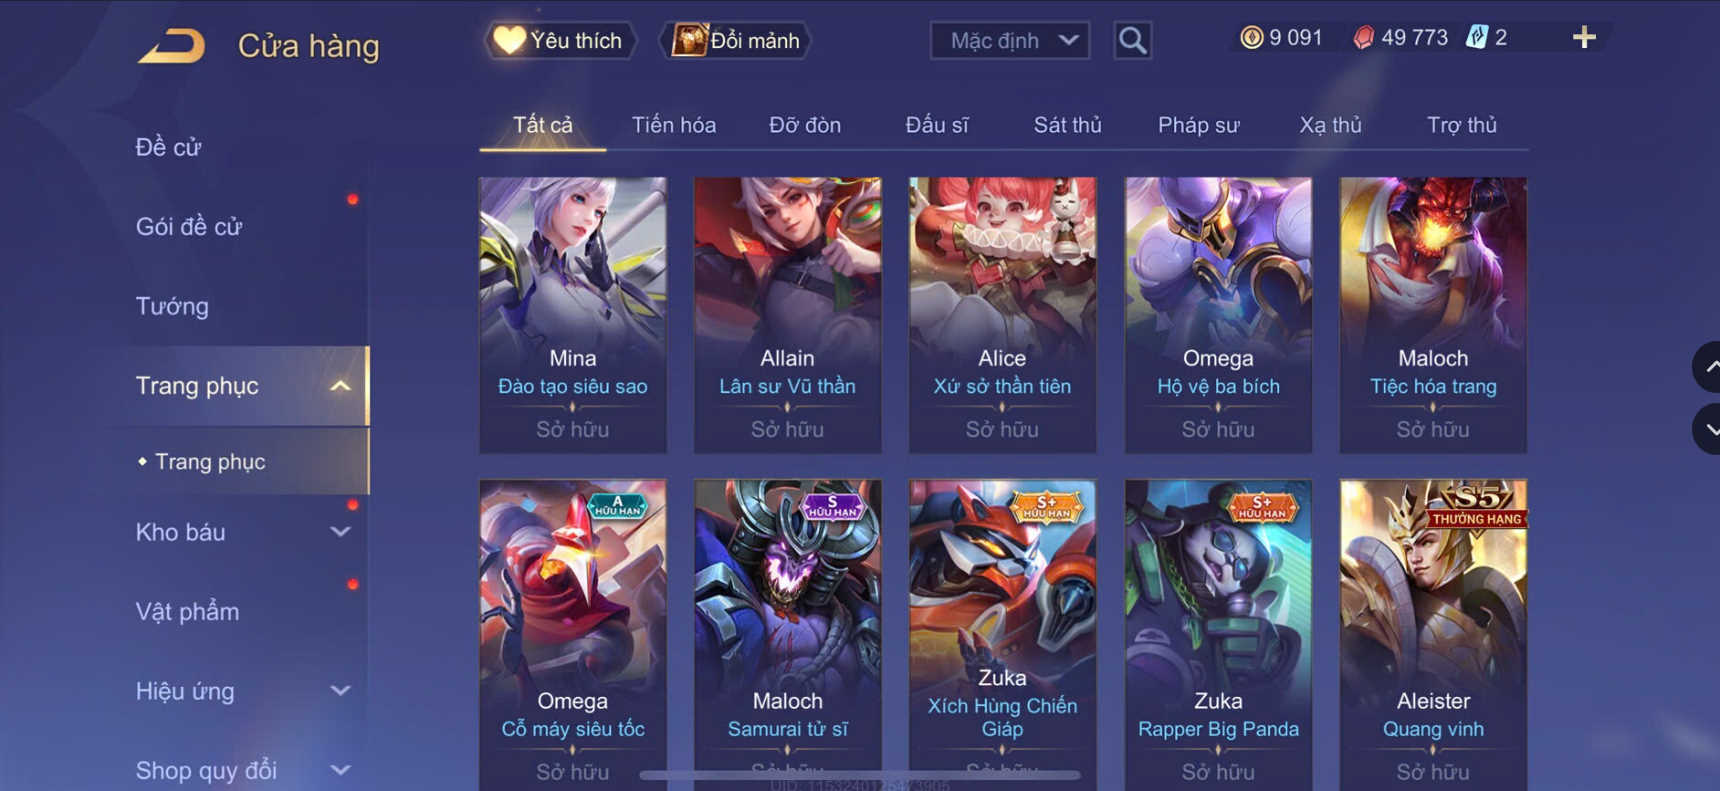The image size is (1720, 791).
Task: Tap the blue voucher ticket icon
Action: click(1477, 38)
